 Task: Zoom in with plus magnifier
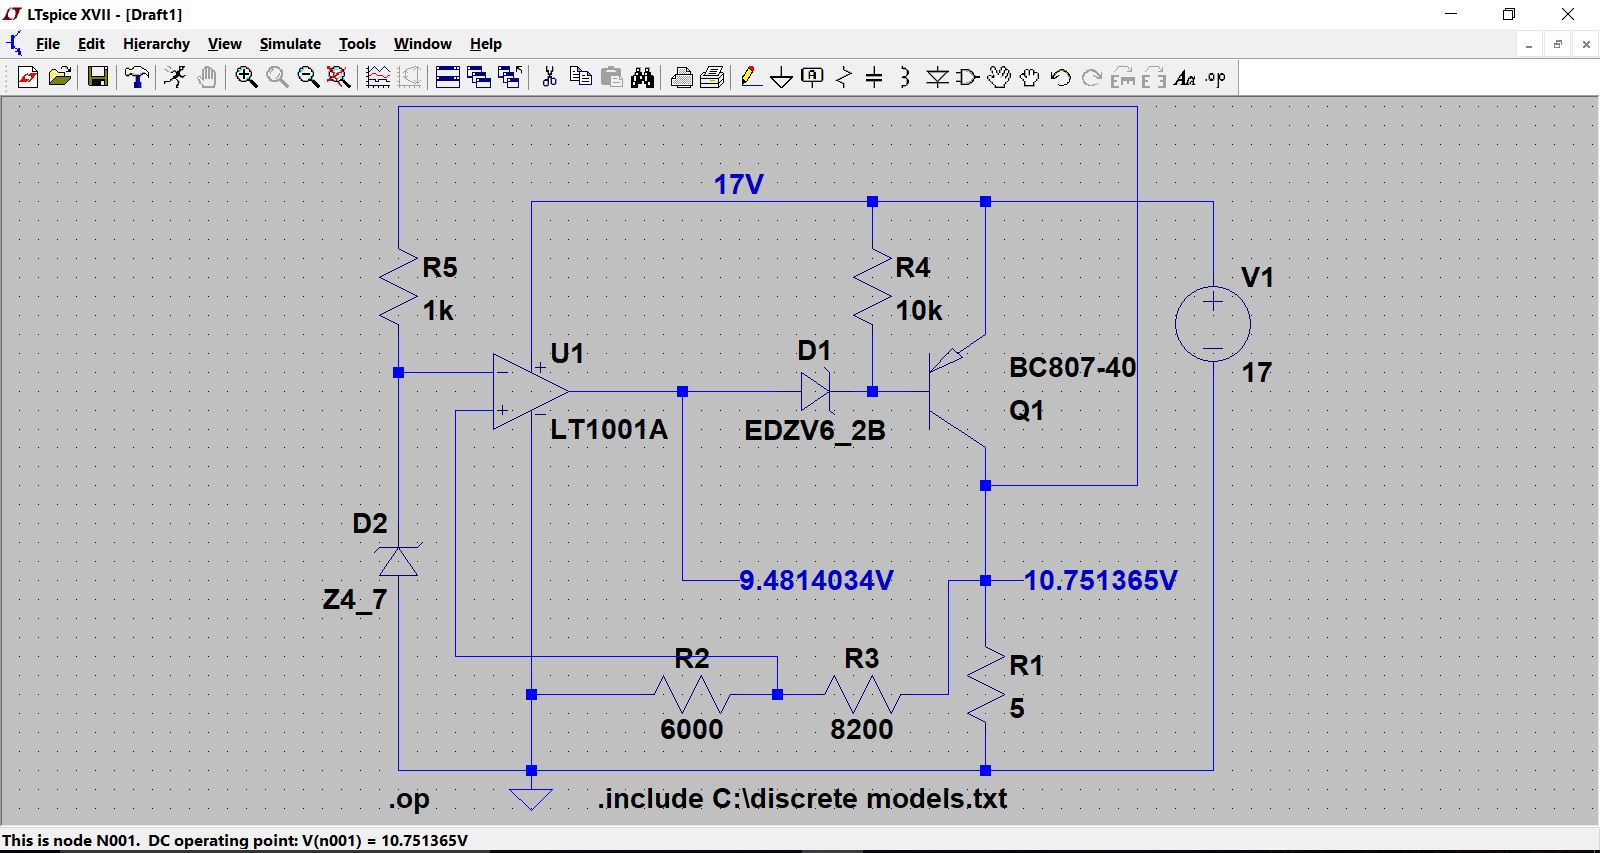click(246, 77)
